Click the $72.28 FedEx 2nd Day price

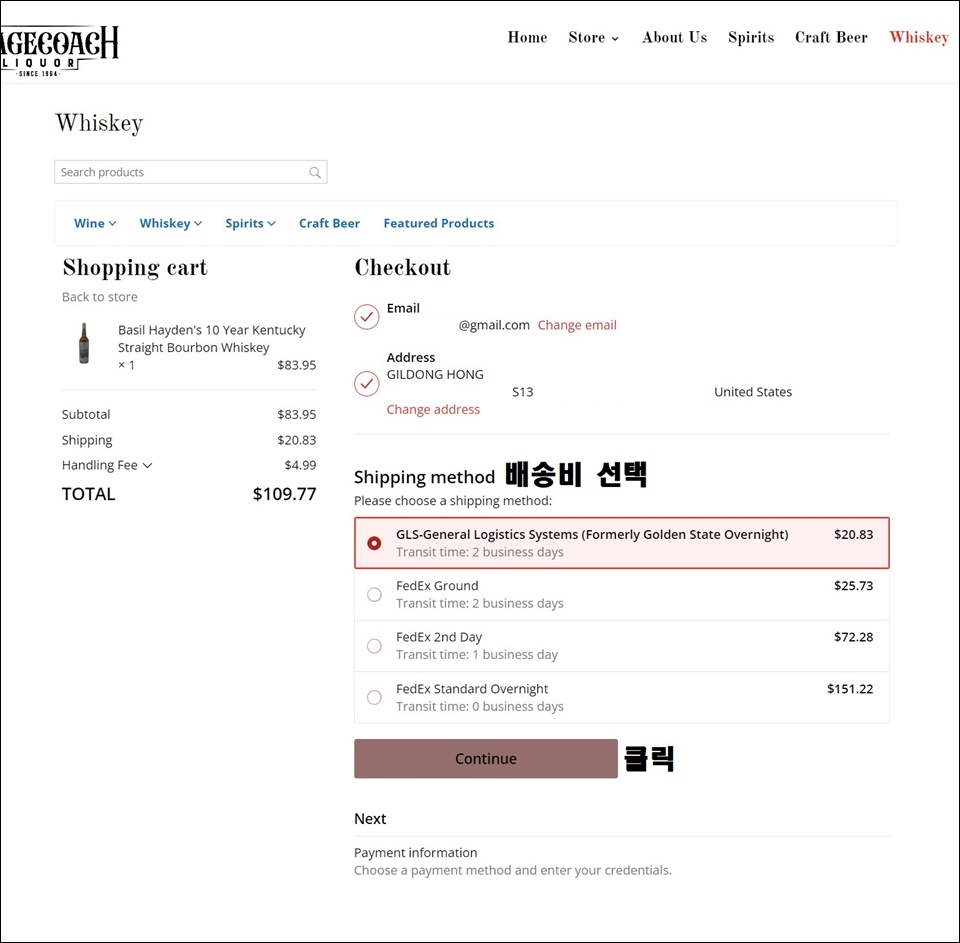coord(853,637)
